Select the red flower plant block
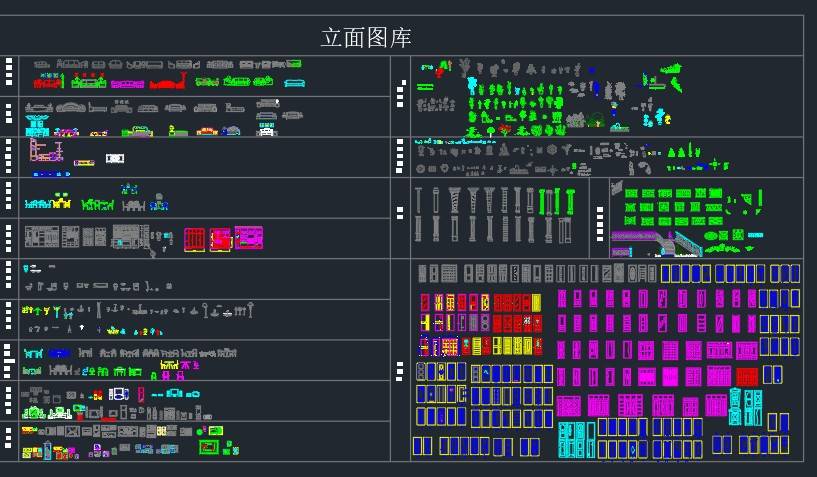Image resolution: width=817 pixels, height=477 pixels. (504, 129)
